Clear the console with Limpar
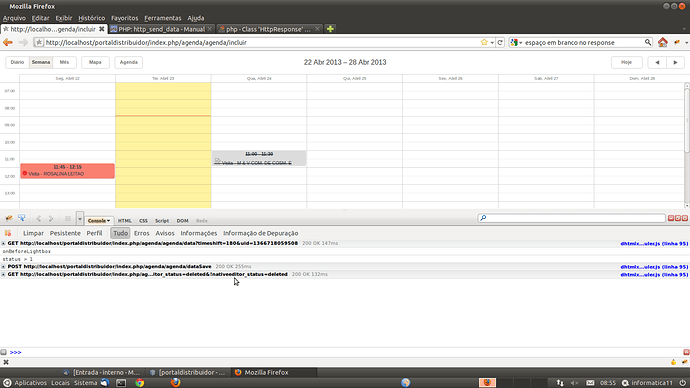Image resolution: width=690 pixels, height=388 pixels. click(33, 233)
